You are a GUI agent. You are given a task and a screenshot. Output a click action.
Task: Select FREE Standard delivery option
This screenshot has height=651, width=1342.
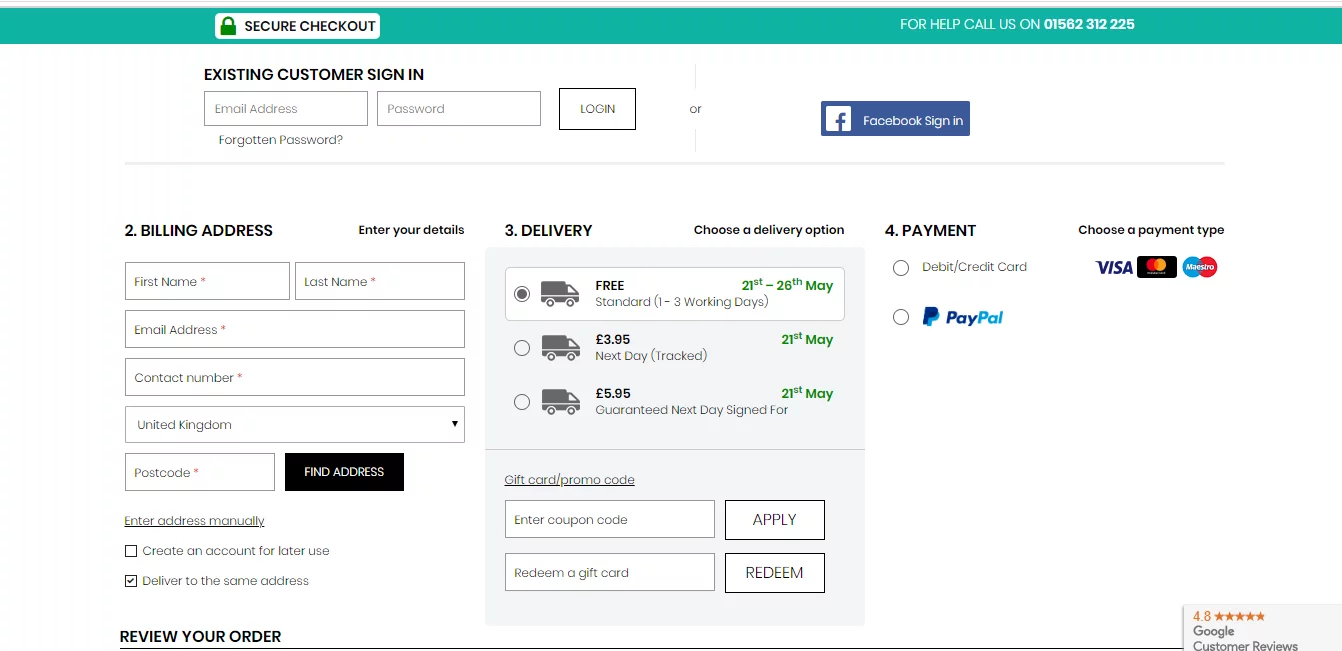522,294
